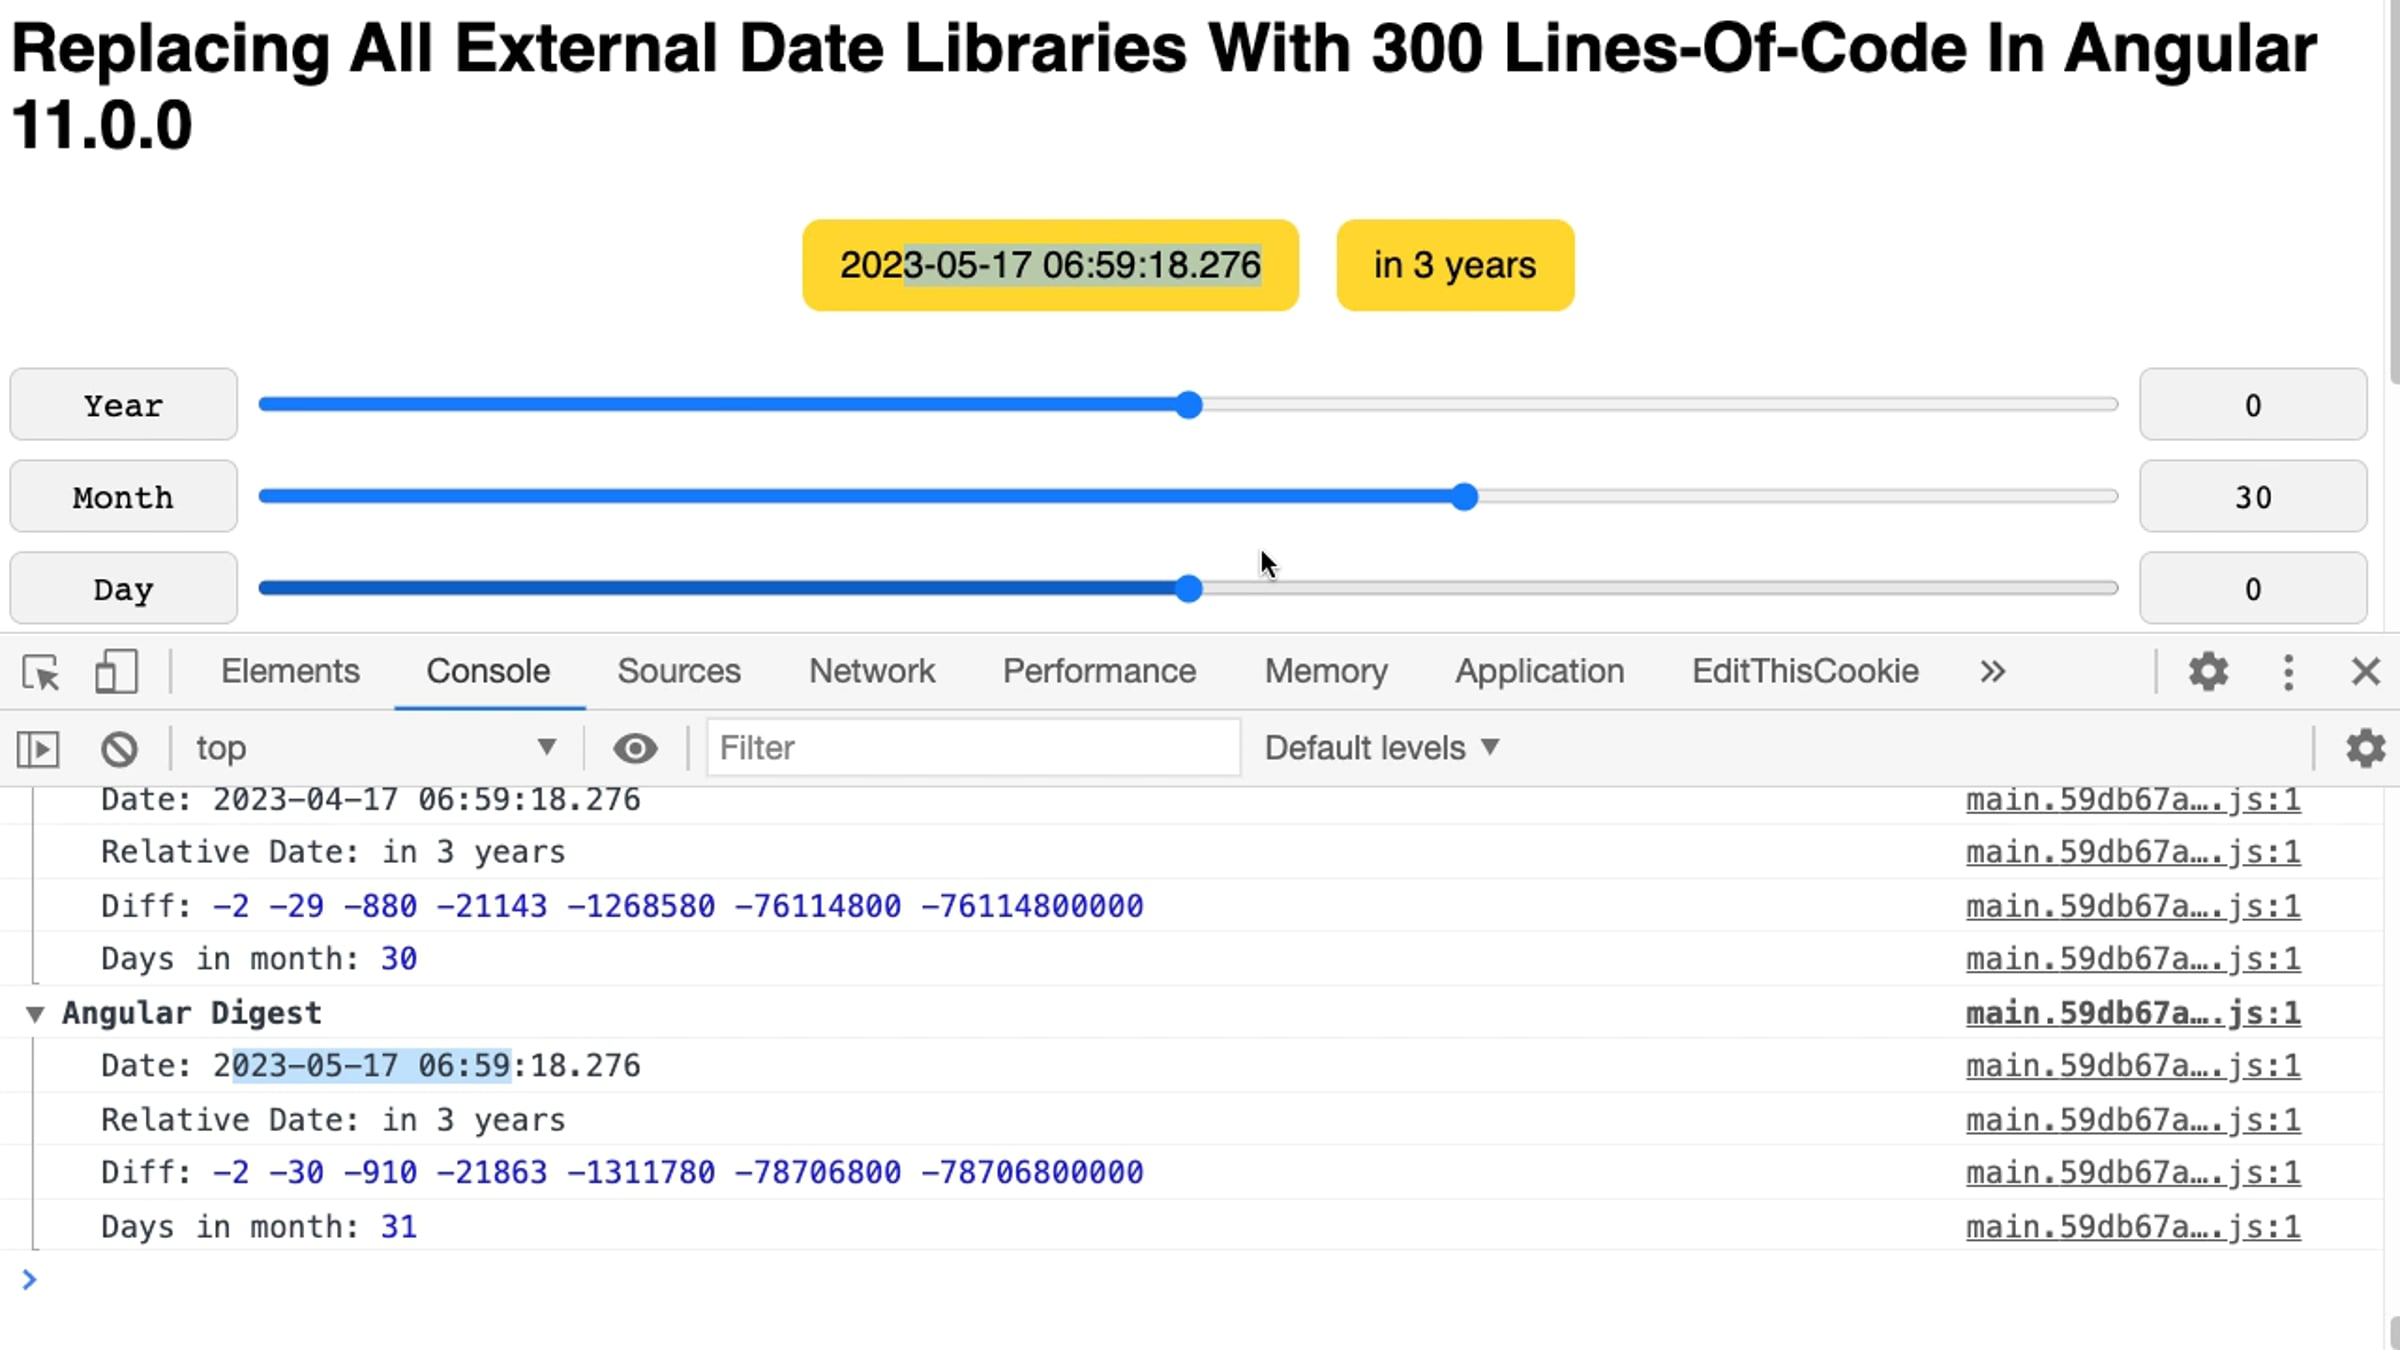Click the Month label button
Screen dimensions: 2400x1350
click(123, 497)
